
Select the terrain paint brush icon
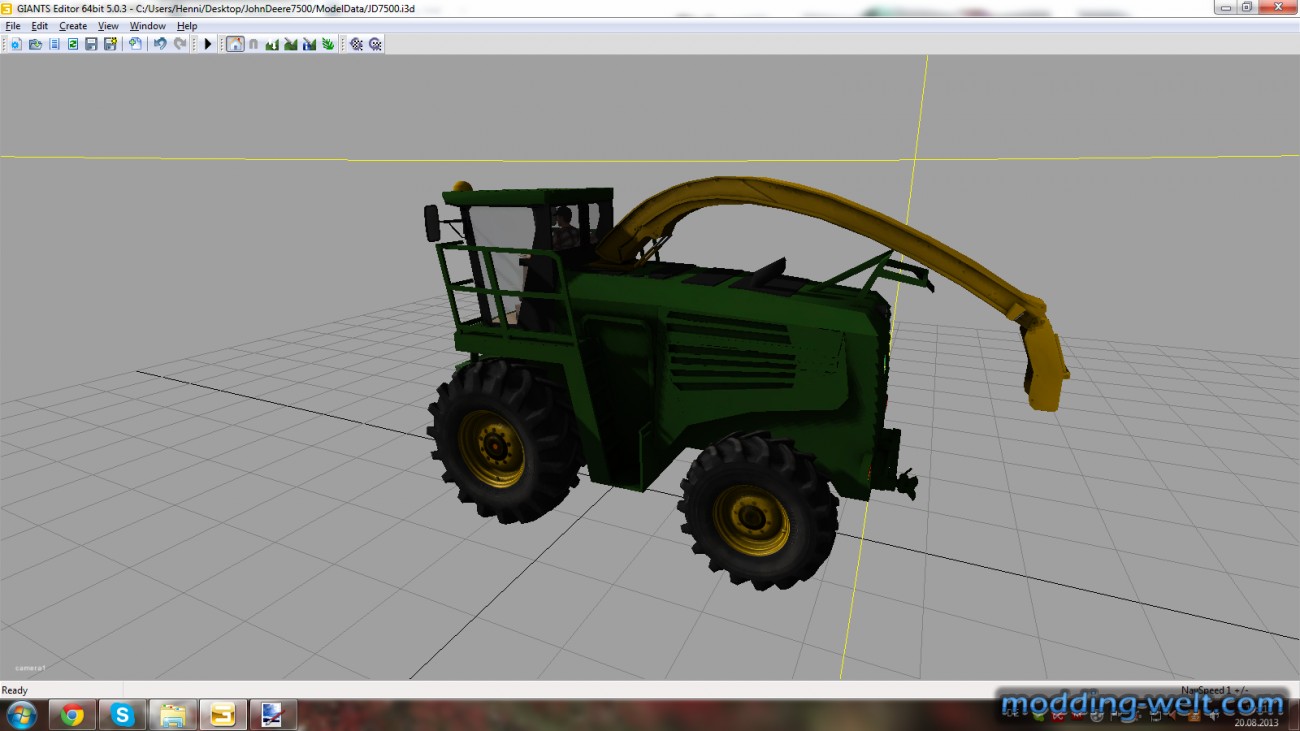pos(290,44)
